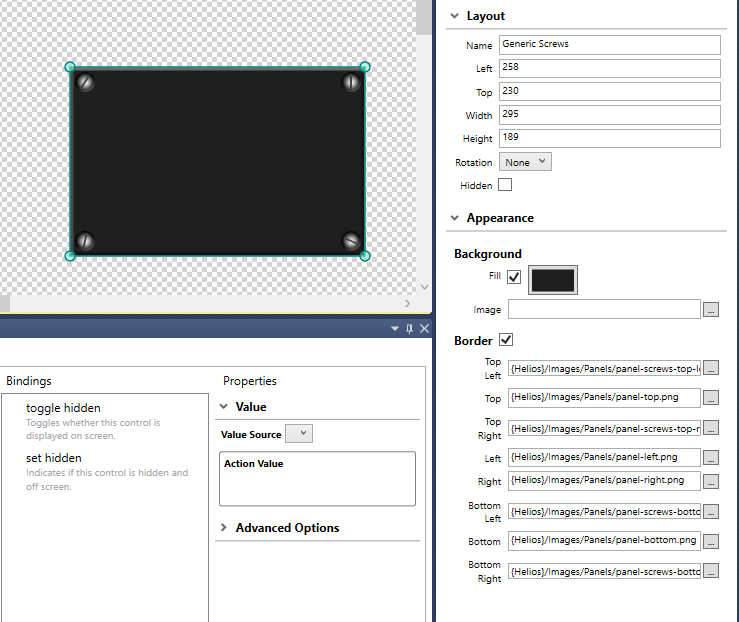Screen dimensions: 739x622
Task: Click the Bindings heading
Action: click(x=29, y=381)
